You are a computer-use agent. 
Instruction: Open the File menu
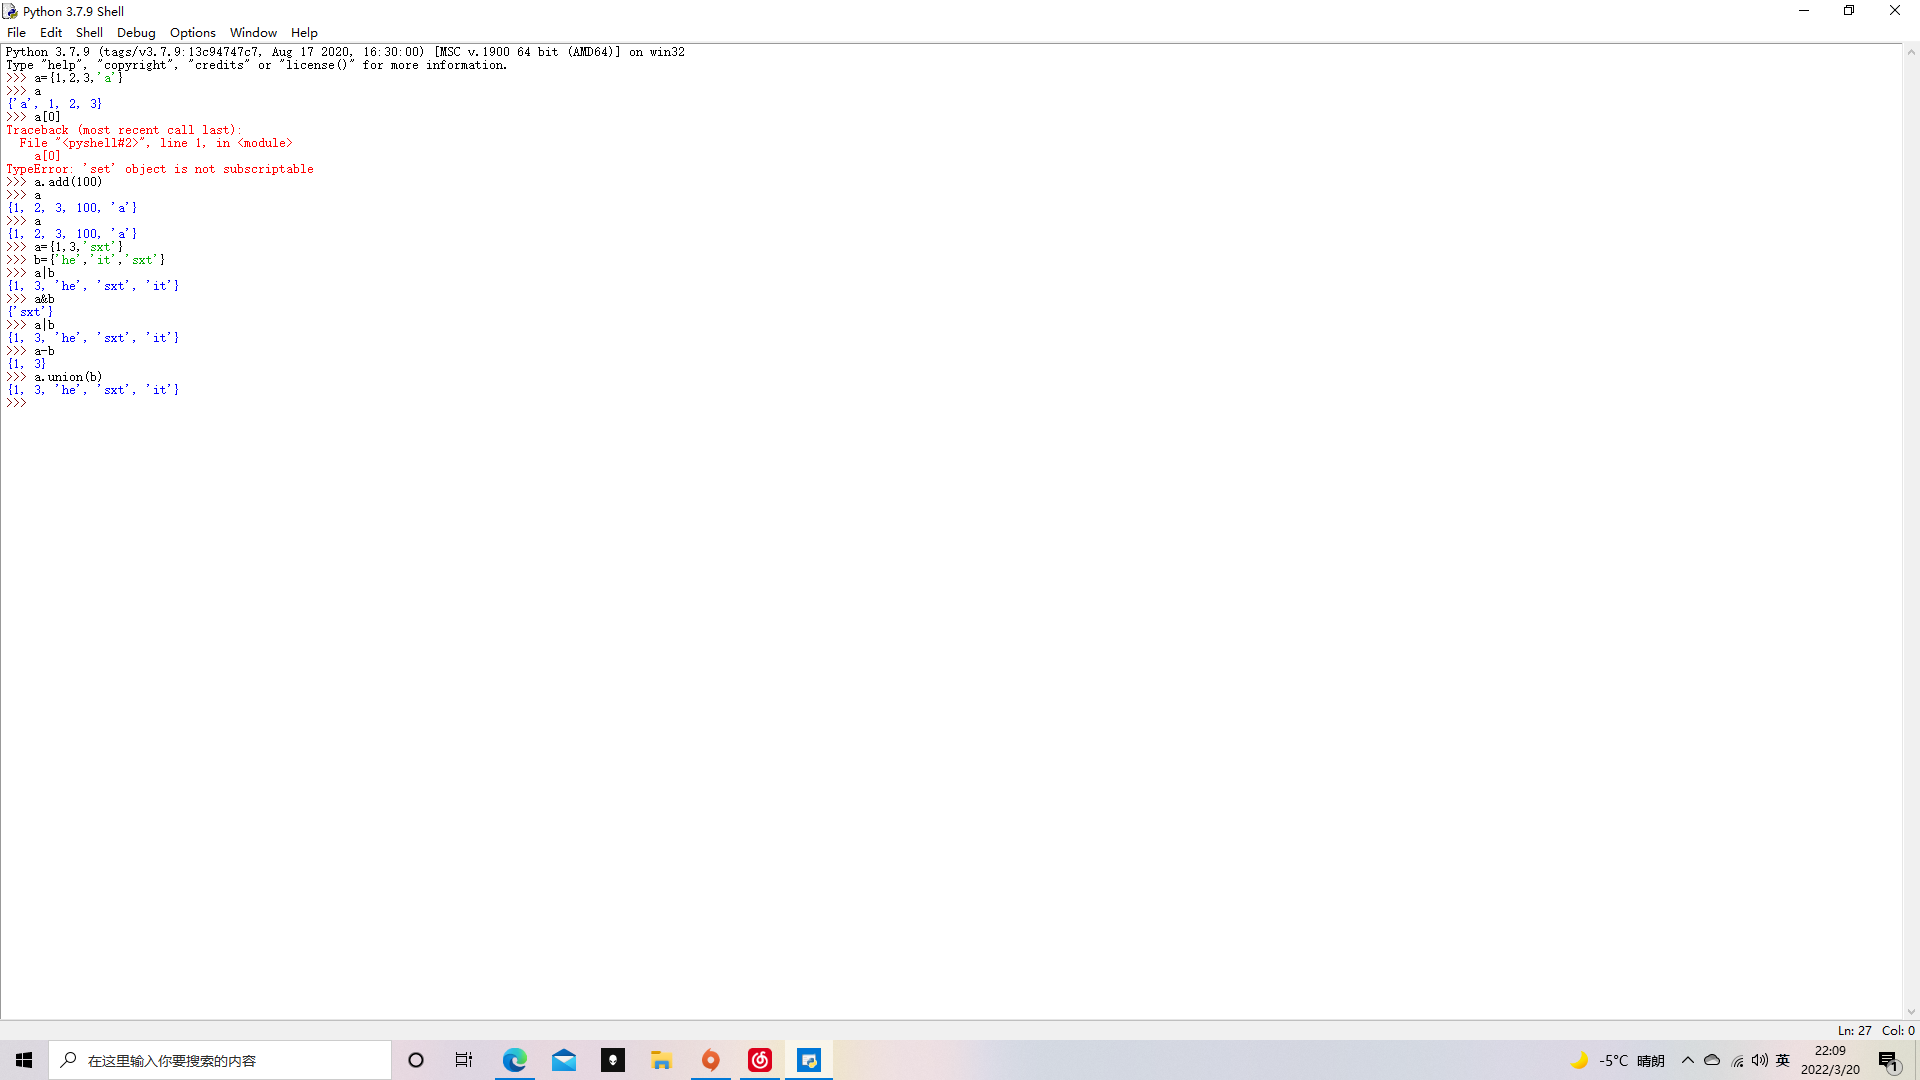16,32
